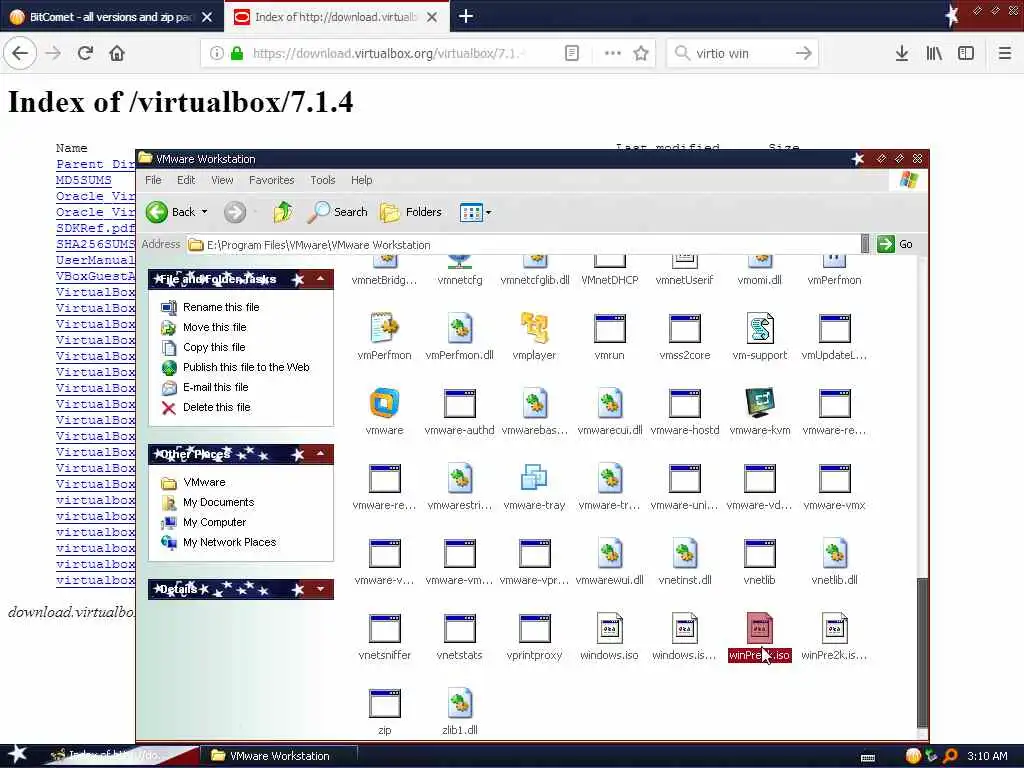Select the vnetlib.dll file
The width and height of the screenshot is (1024, 768).
coord(835,553)
